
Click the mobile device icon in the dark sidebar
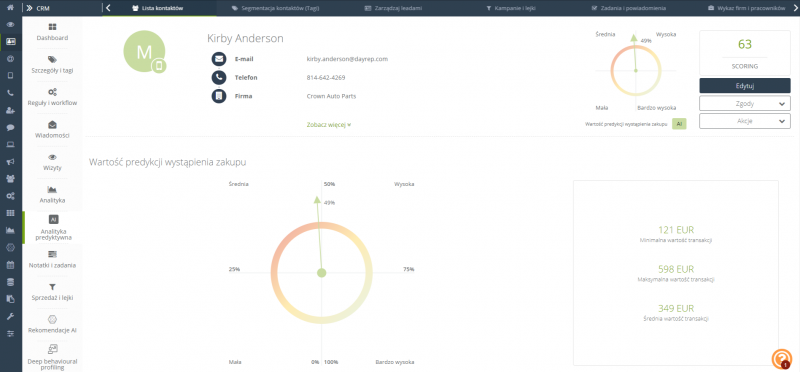point(11,76)
